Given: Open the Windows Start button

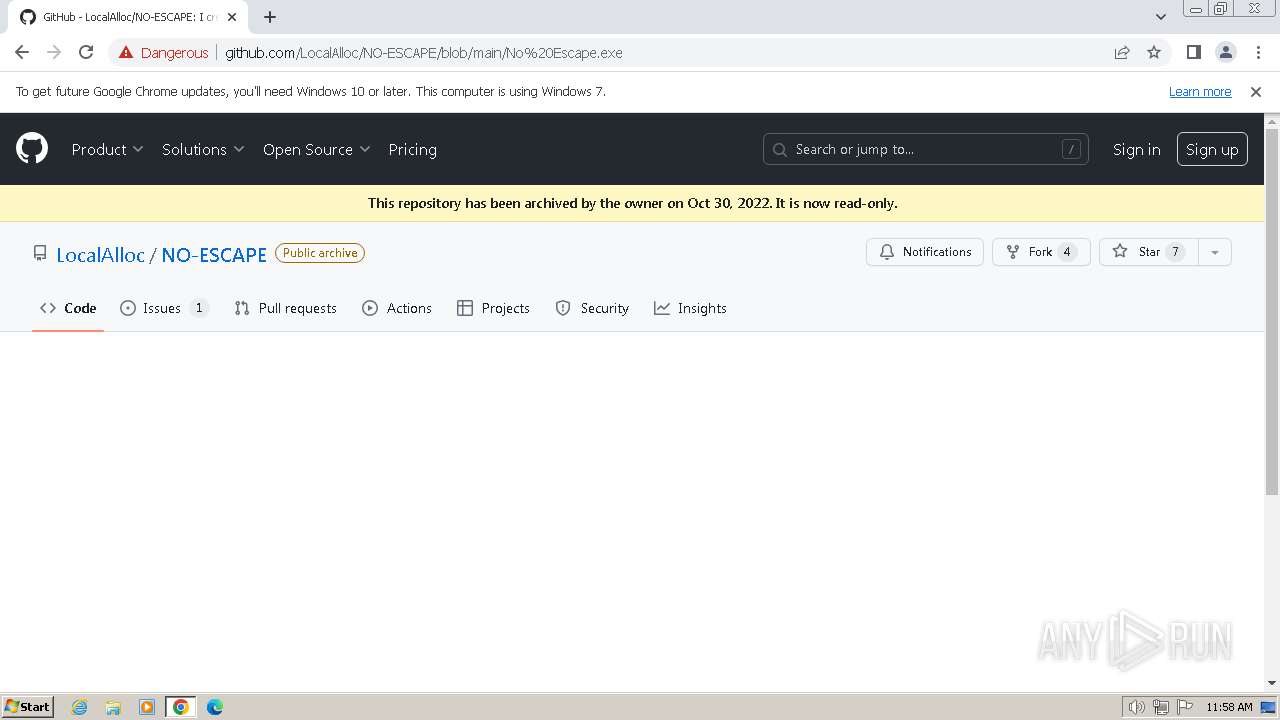Looking at the screenshot, I should [28, 706].
